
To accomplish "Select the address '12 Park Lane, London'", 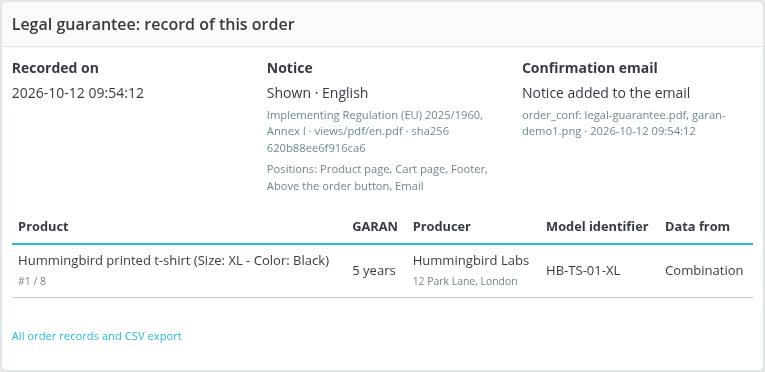I will coord(465,281).
